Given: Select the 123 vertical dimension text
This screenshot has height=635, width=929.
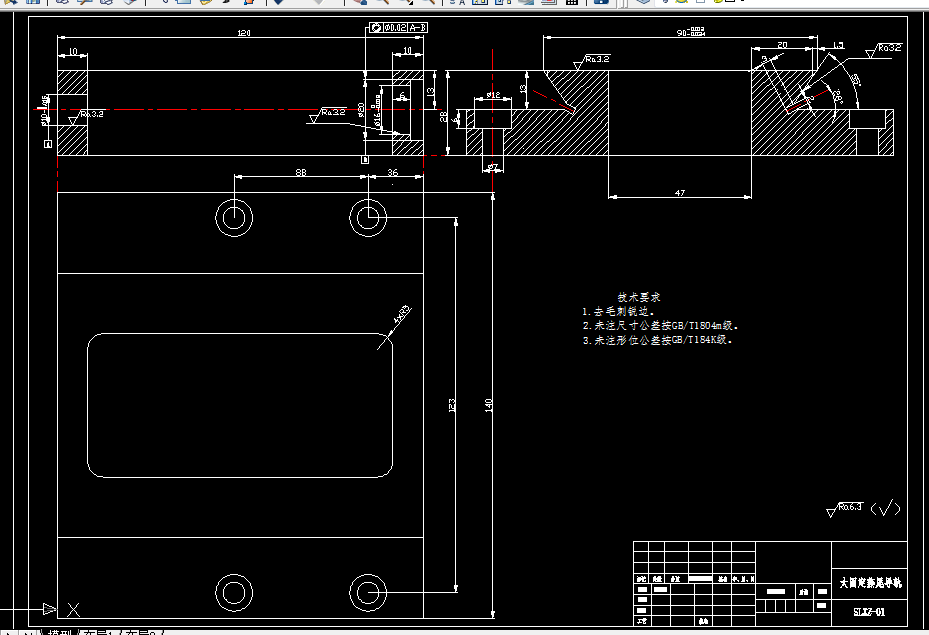Looking at the screenshot, I should coord(451,405).
